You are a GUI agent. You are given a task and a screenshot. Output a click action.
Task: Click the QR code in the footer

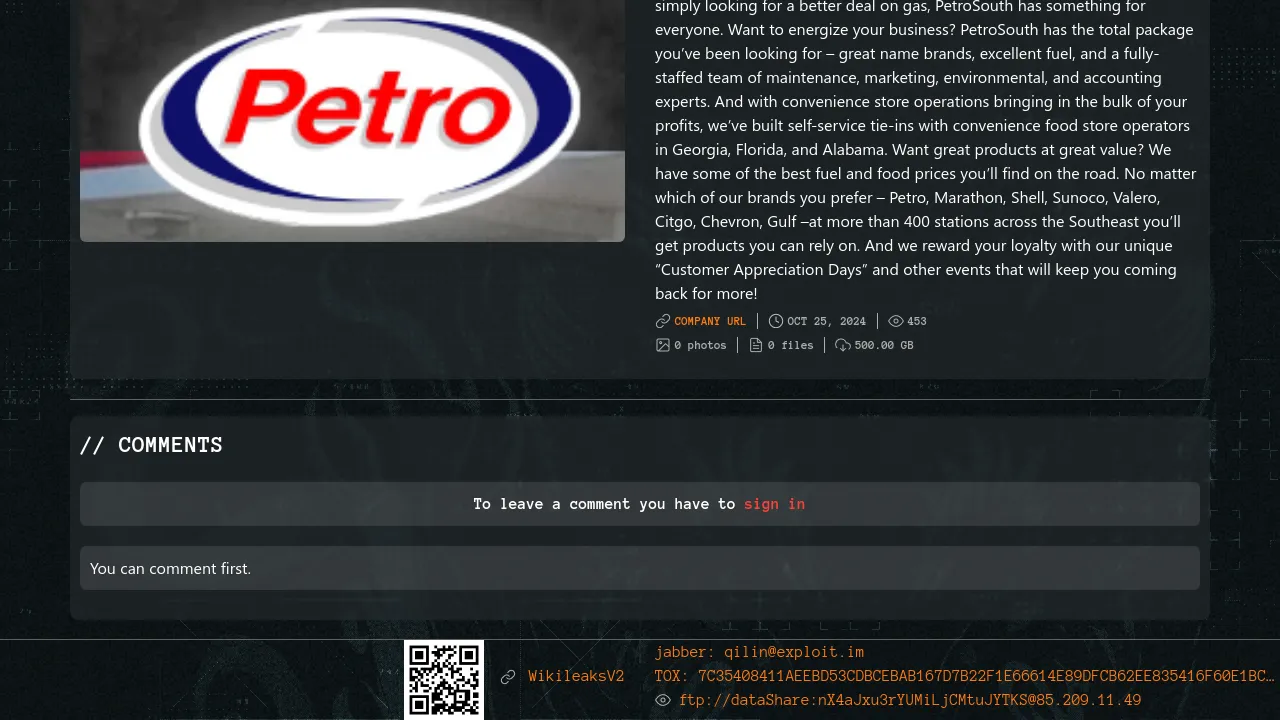pyautogui.click(x=444, y=679)
